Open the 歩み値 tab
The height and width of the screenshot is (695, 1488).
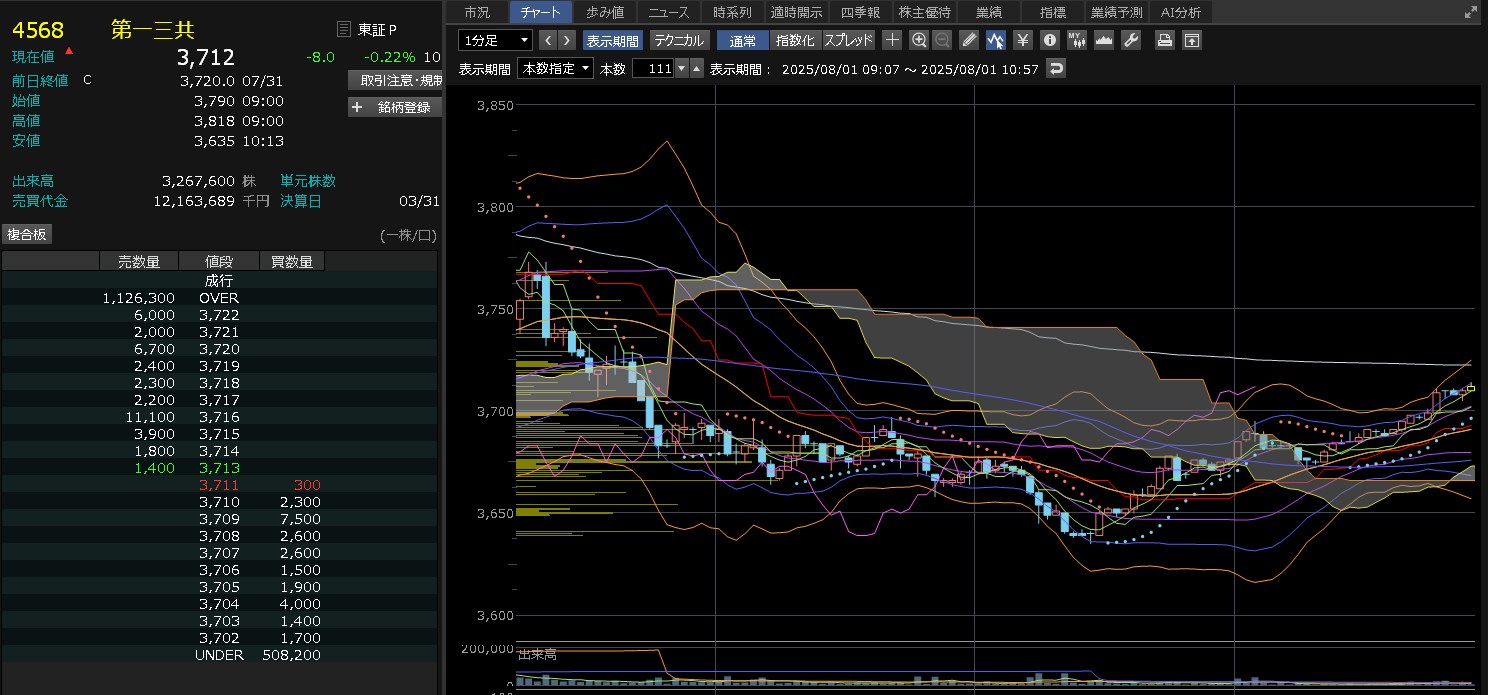click(x=605, y=12)
